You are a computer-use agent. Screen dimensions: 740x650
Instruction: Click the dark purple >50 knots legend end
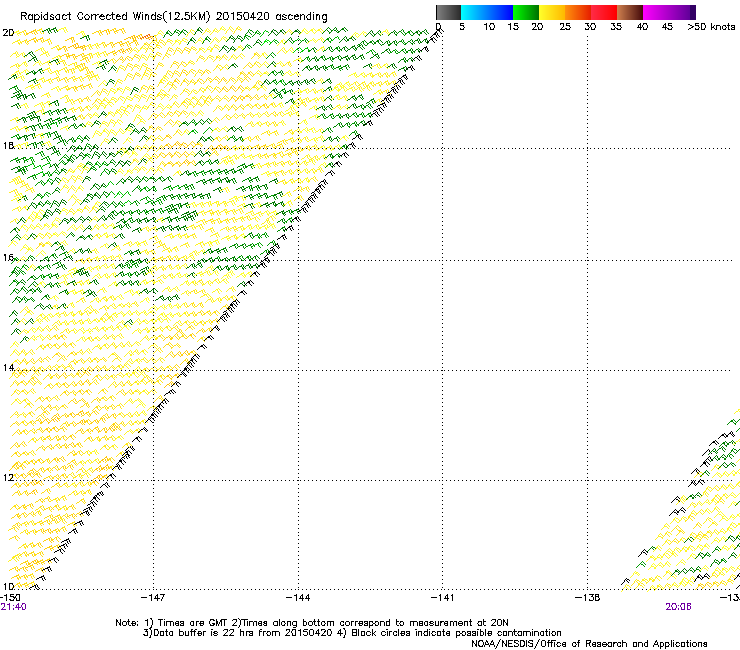pyautogui.click(x=692, y=12)
